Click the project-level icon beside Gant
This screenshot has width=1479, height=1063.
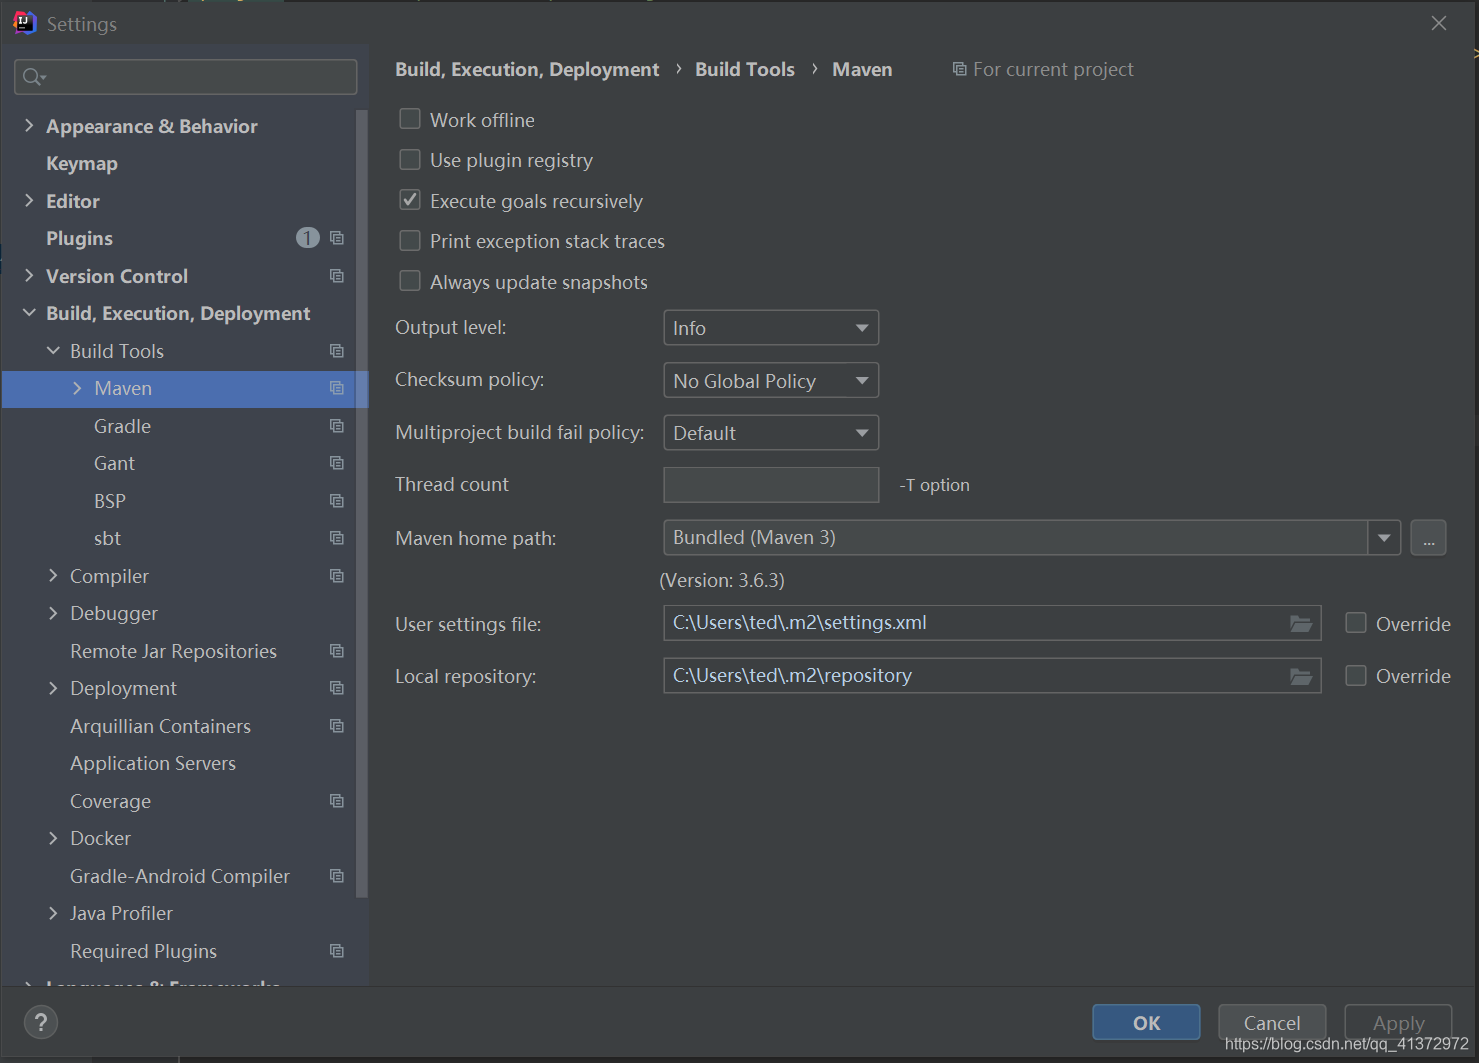coord(337,463)
